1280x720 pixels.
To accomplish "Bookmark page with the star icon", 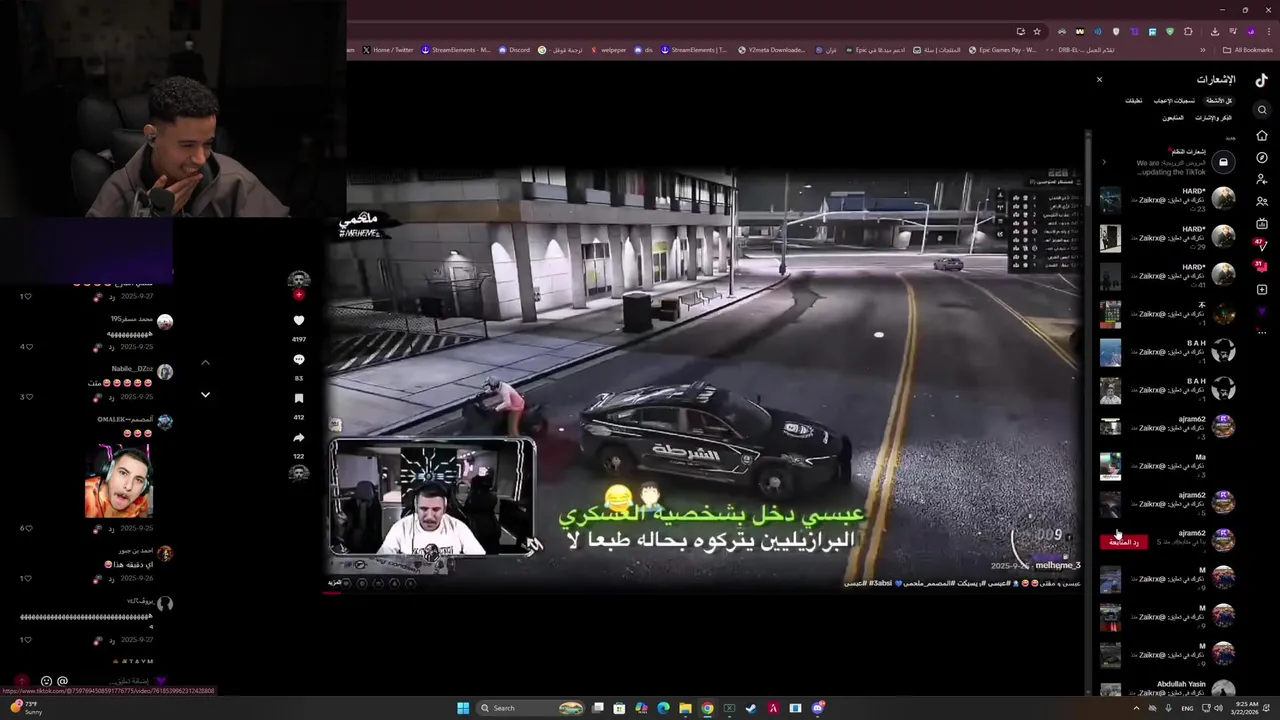I will [x=1037, y=31].
